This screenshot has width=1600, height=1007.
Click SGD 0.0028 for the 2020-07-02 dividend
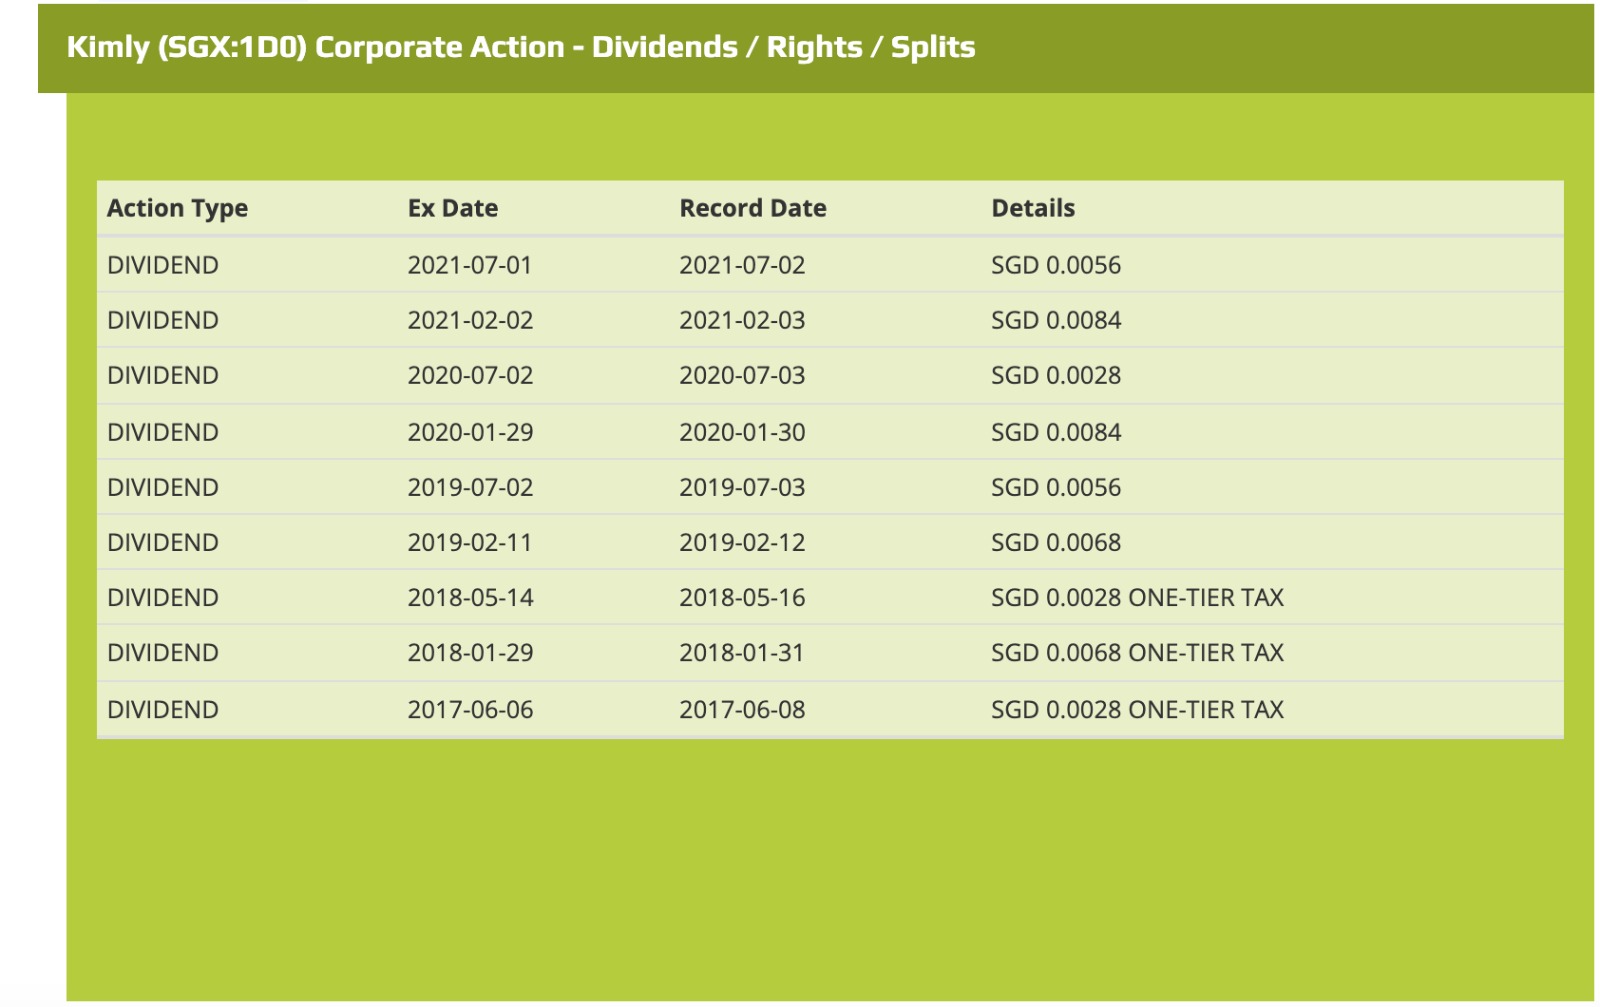tap(1055, 375)
